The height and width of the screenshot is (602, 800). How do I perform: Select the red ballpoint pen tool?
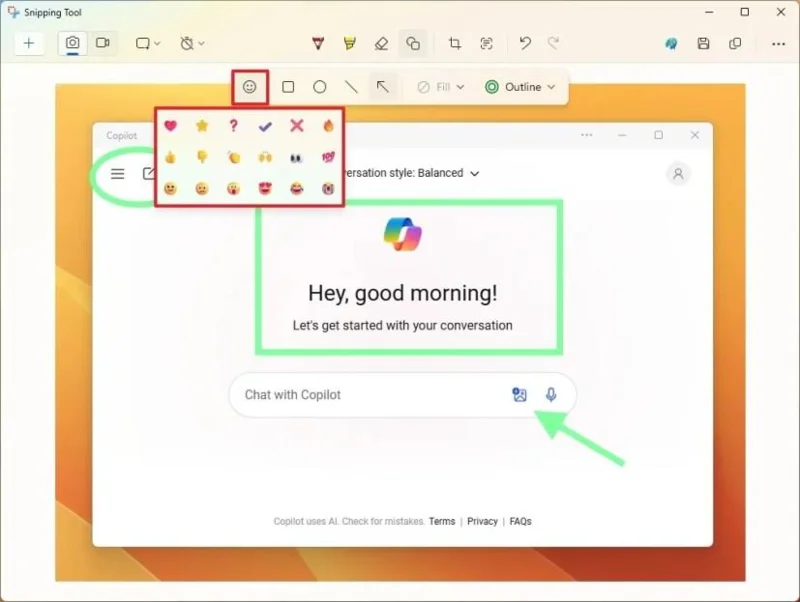coord(318,43)
